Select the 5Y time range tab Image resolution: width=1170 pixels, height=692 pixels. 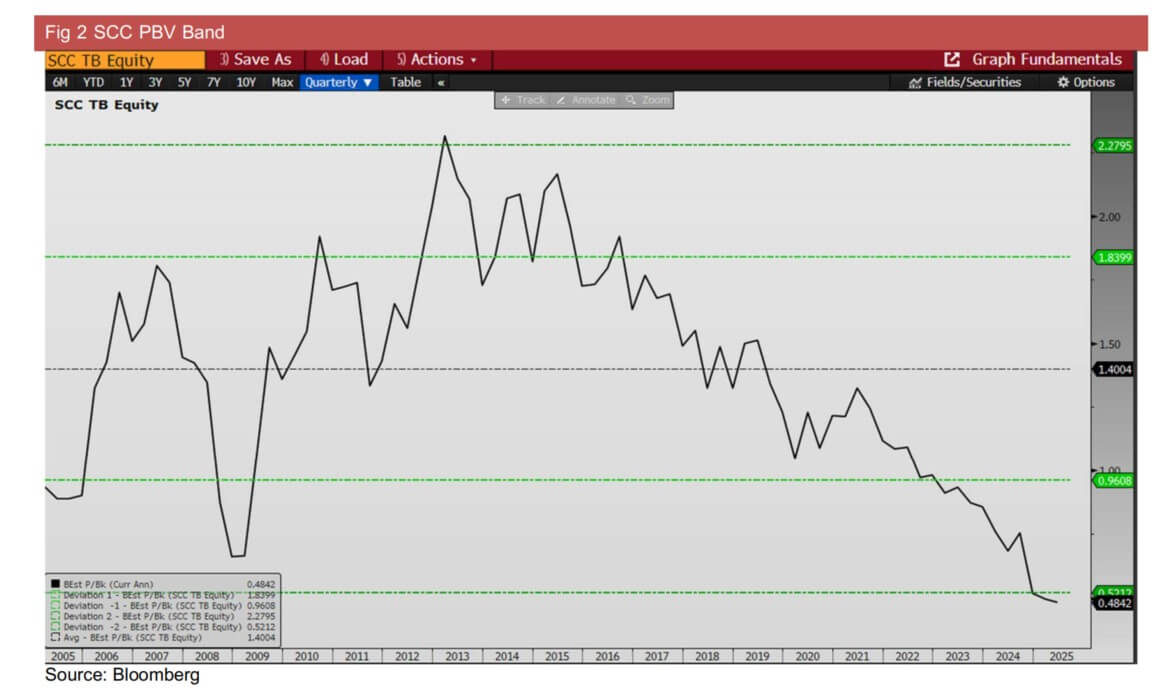pos(184,82)
